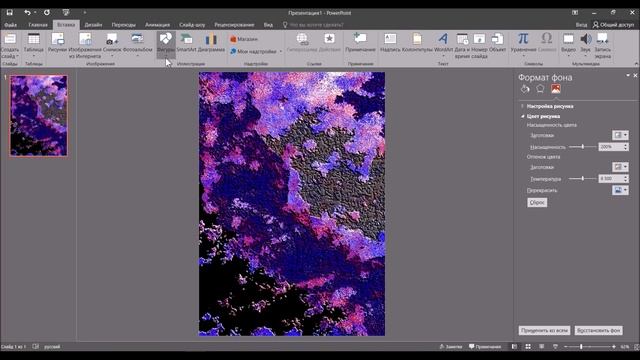Click Применить ко всем button
The image size is (640, 360).
pos(544,330)
